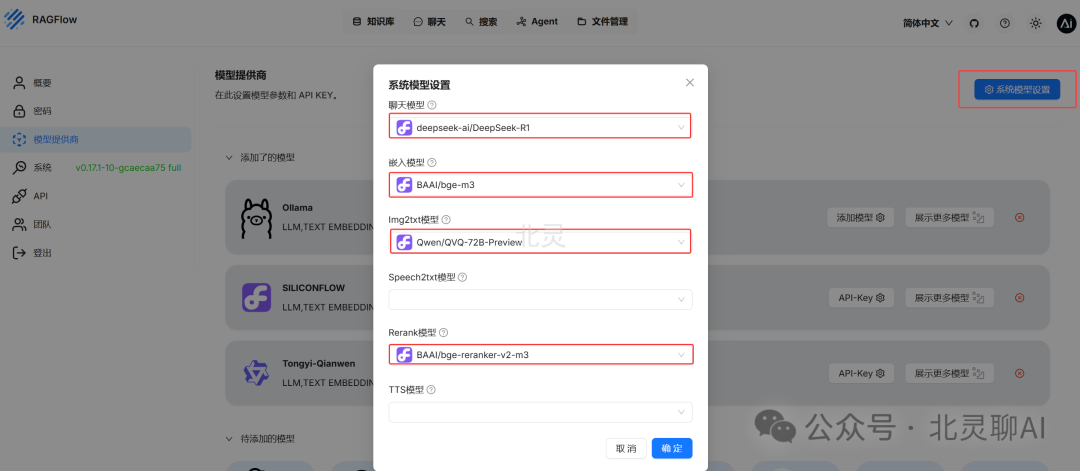Viewport: 1080px width, 471px height.
Task: Close the 系统模型设置 dialog
Action: (x=689, y=83)
